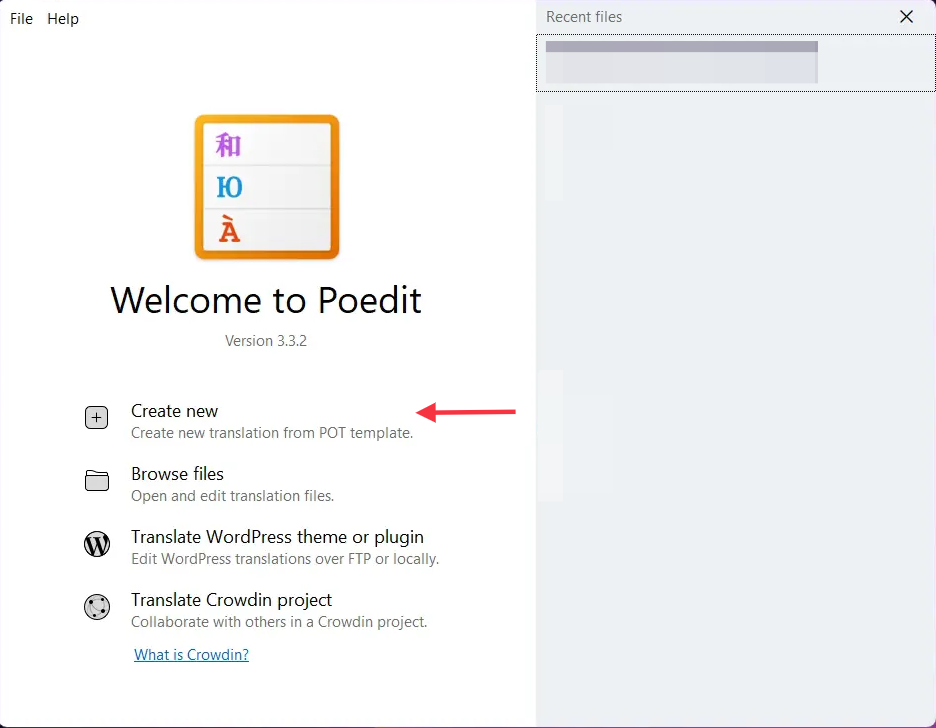Click the Recent files header
The width and height of the screenshot is (936, 728).
(x=584, y=17)
